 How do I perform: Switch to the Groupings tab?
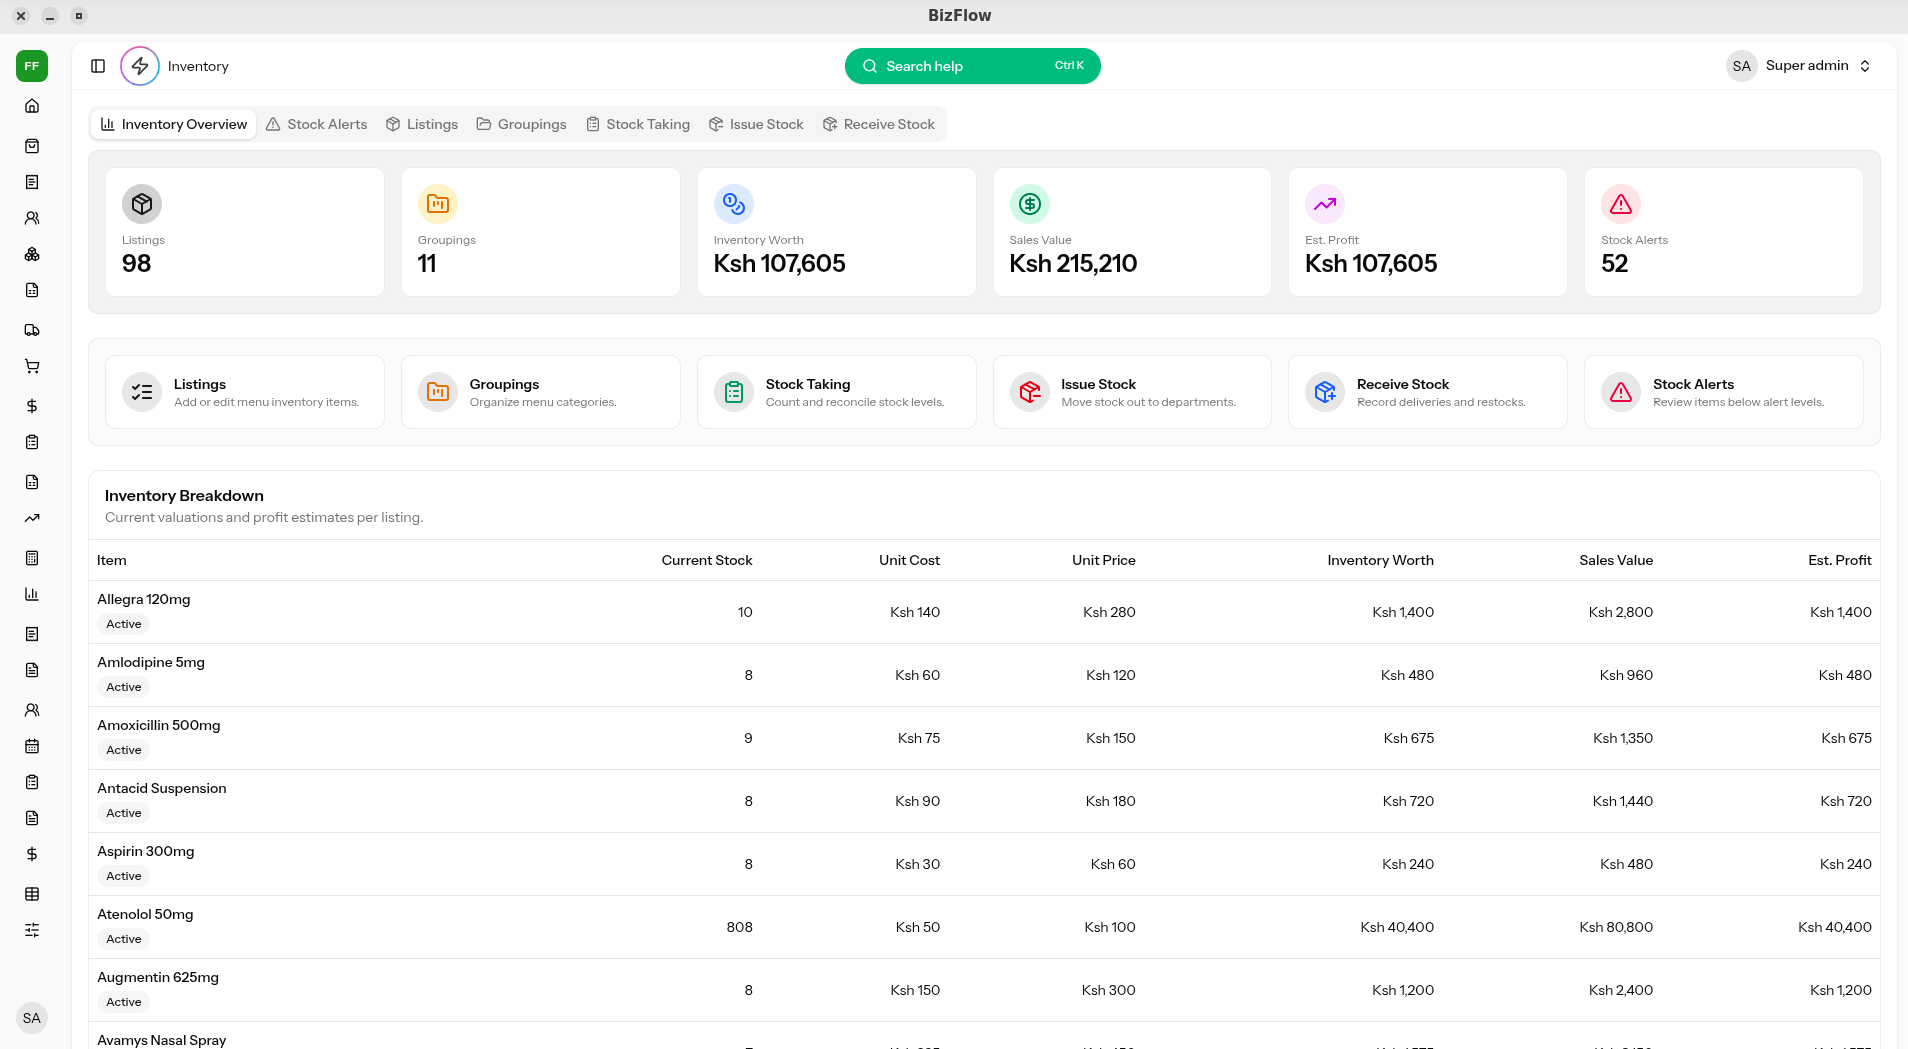[x=521, y=124]
